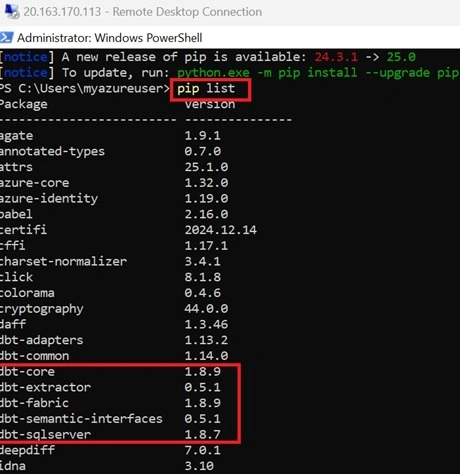The height and width of the screenshot is (474, 460).
Task: Click the charset-normalizer package name
Action: pyautogui.click(x=63, y=261)
